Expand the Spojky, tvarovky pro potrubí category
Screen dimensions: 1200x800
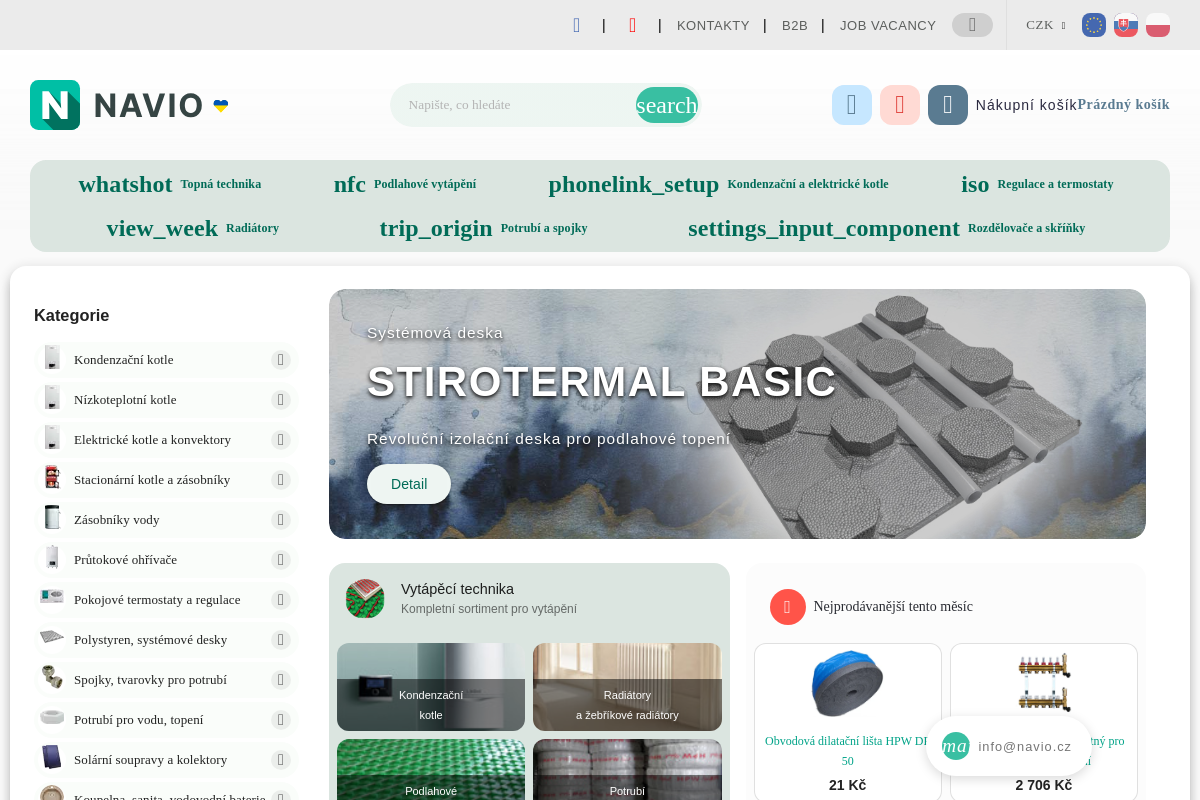(281, 680)
